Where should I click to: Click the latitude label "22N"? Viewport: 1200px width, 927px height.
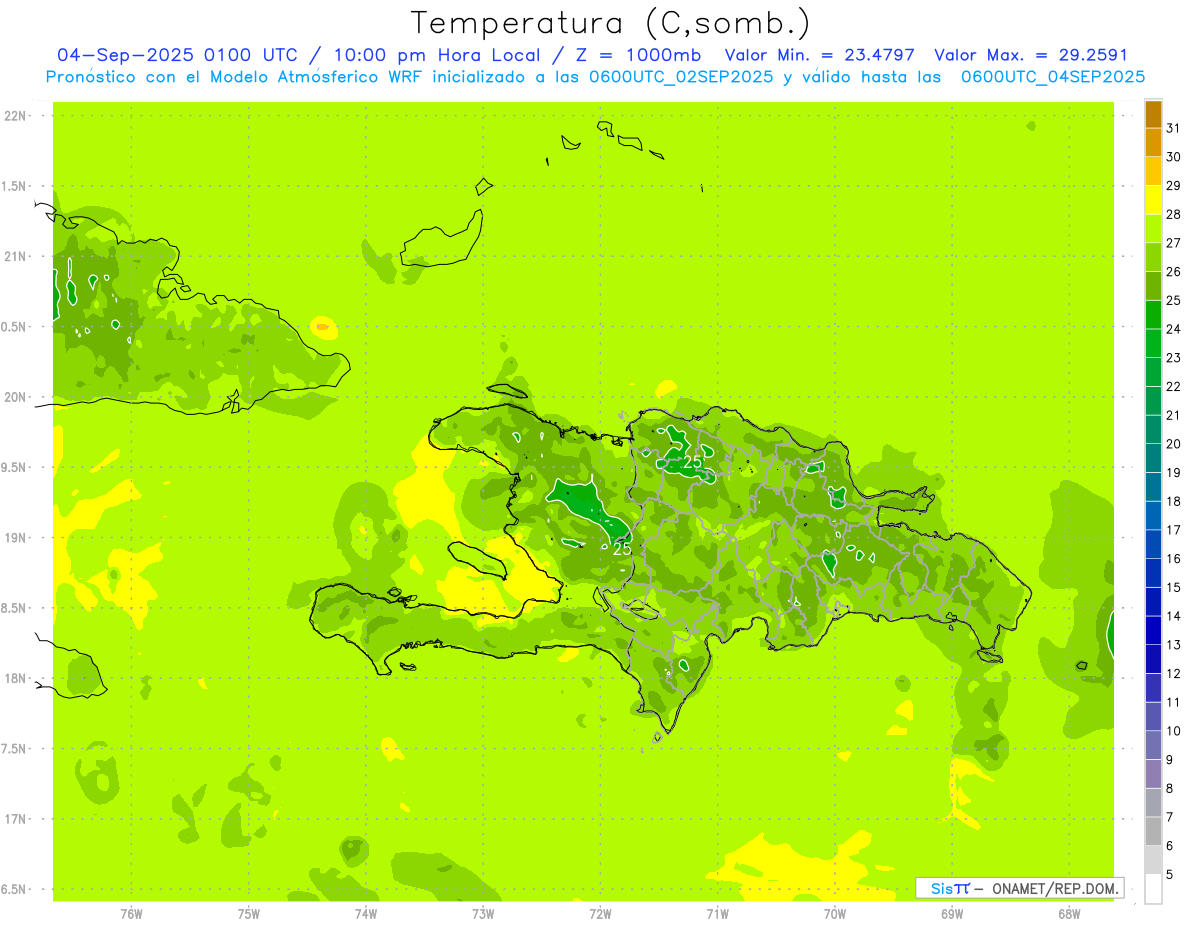(x=15, y=116)
